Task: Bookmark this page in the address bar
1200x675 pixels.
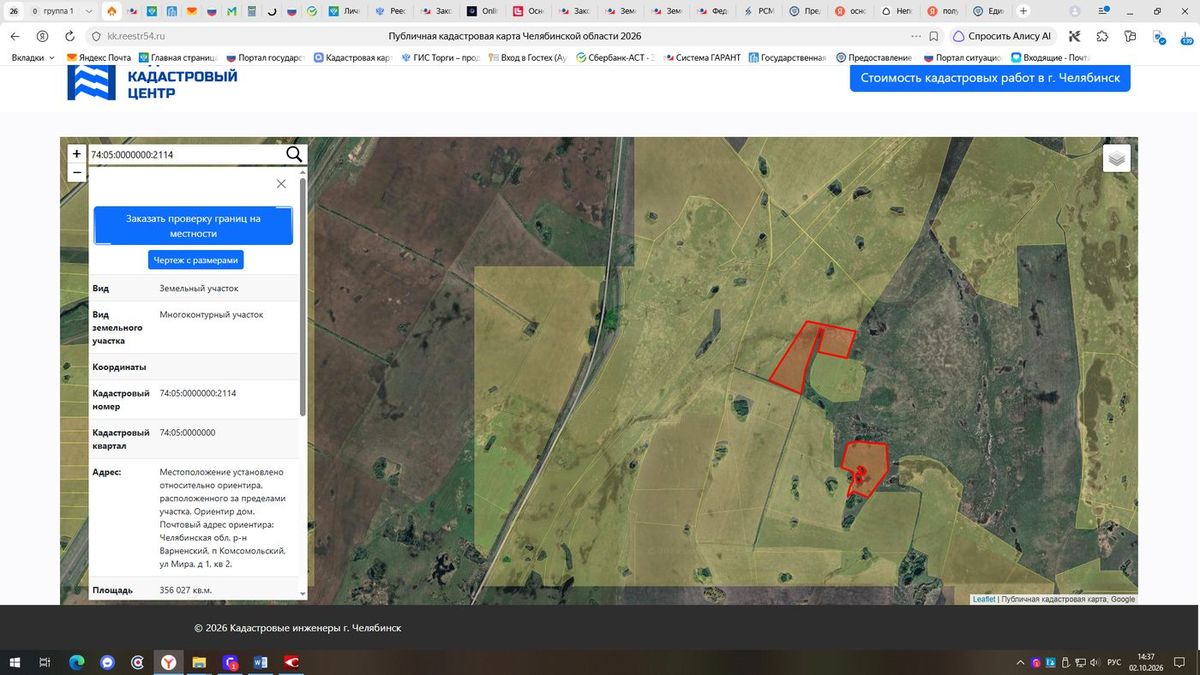Action: click(933, 36)
